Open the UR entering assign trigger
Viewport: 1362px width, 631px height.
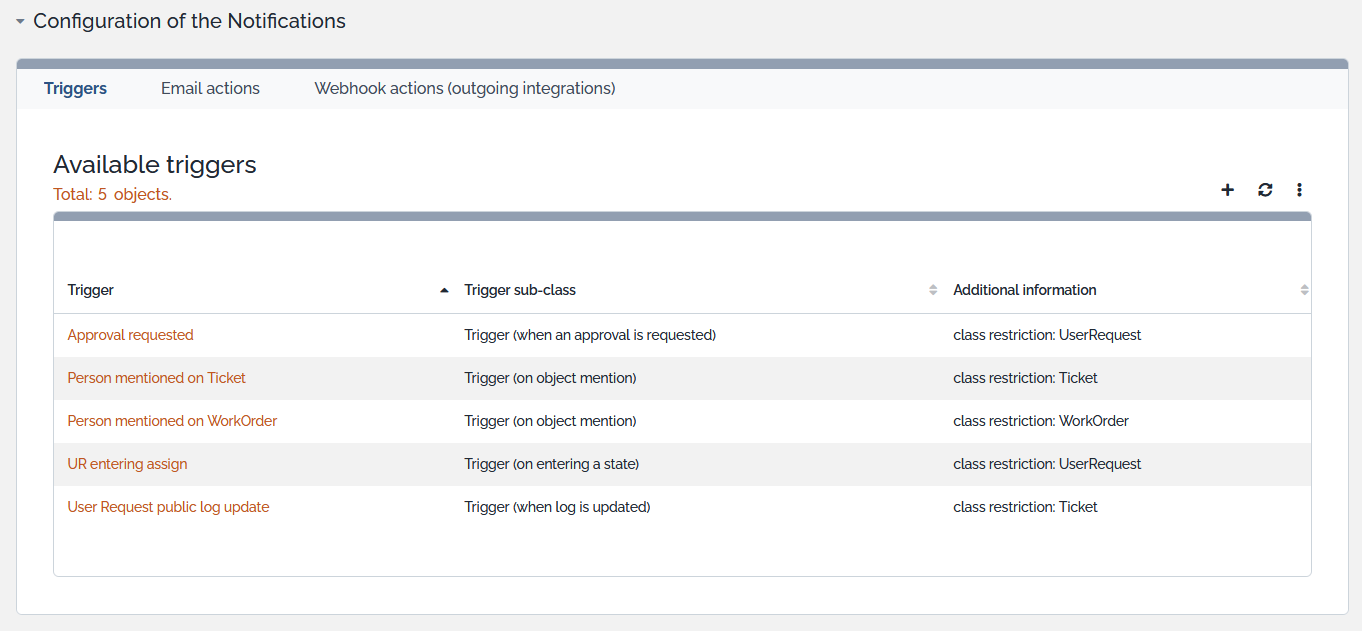(127, 464)
